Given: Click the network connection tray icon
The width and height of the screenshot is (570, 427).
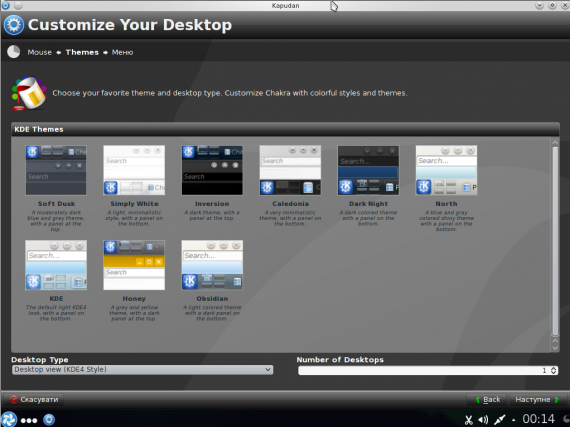Looking at the screenshot, I should (499, 420).
